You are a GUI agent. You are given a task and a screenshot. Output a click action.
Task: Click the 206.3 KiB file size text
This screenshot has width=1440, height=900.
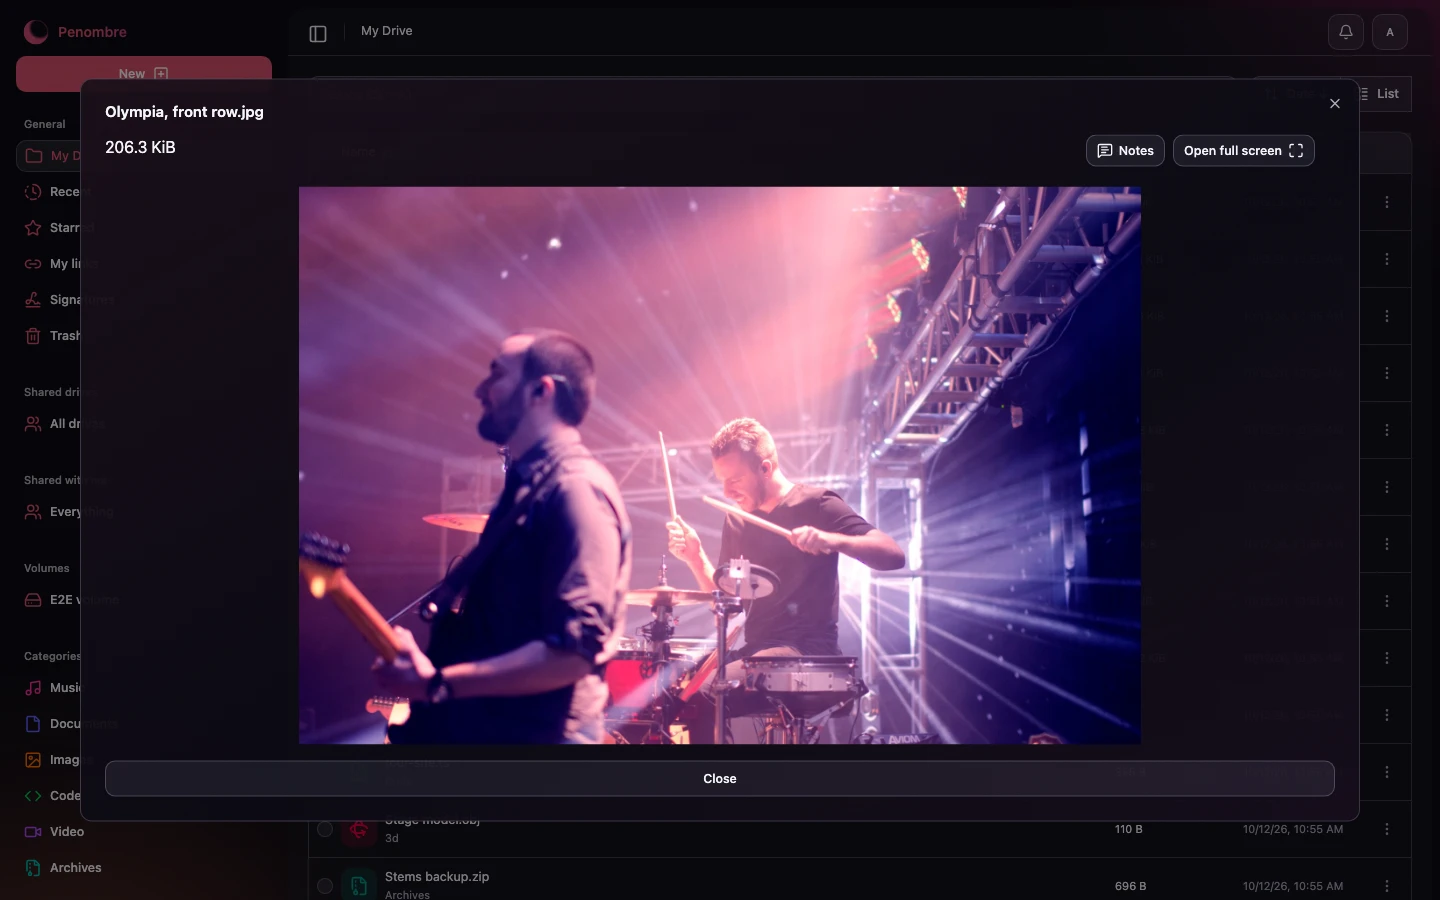tap(140, 148)
